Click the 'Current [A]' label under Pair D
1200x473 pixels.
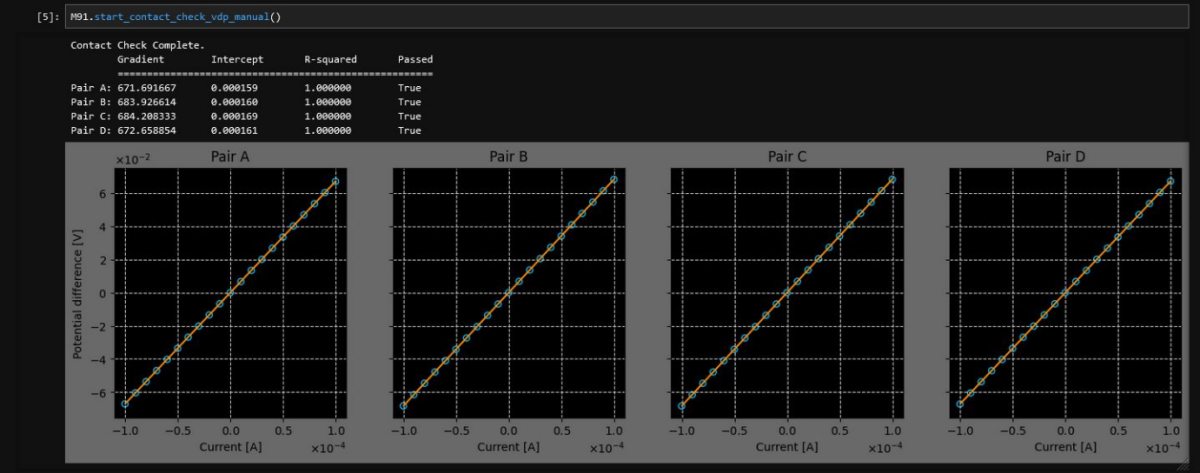tap(1065, 447)
